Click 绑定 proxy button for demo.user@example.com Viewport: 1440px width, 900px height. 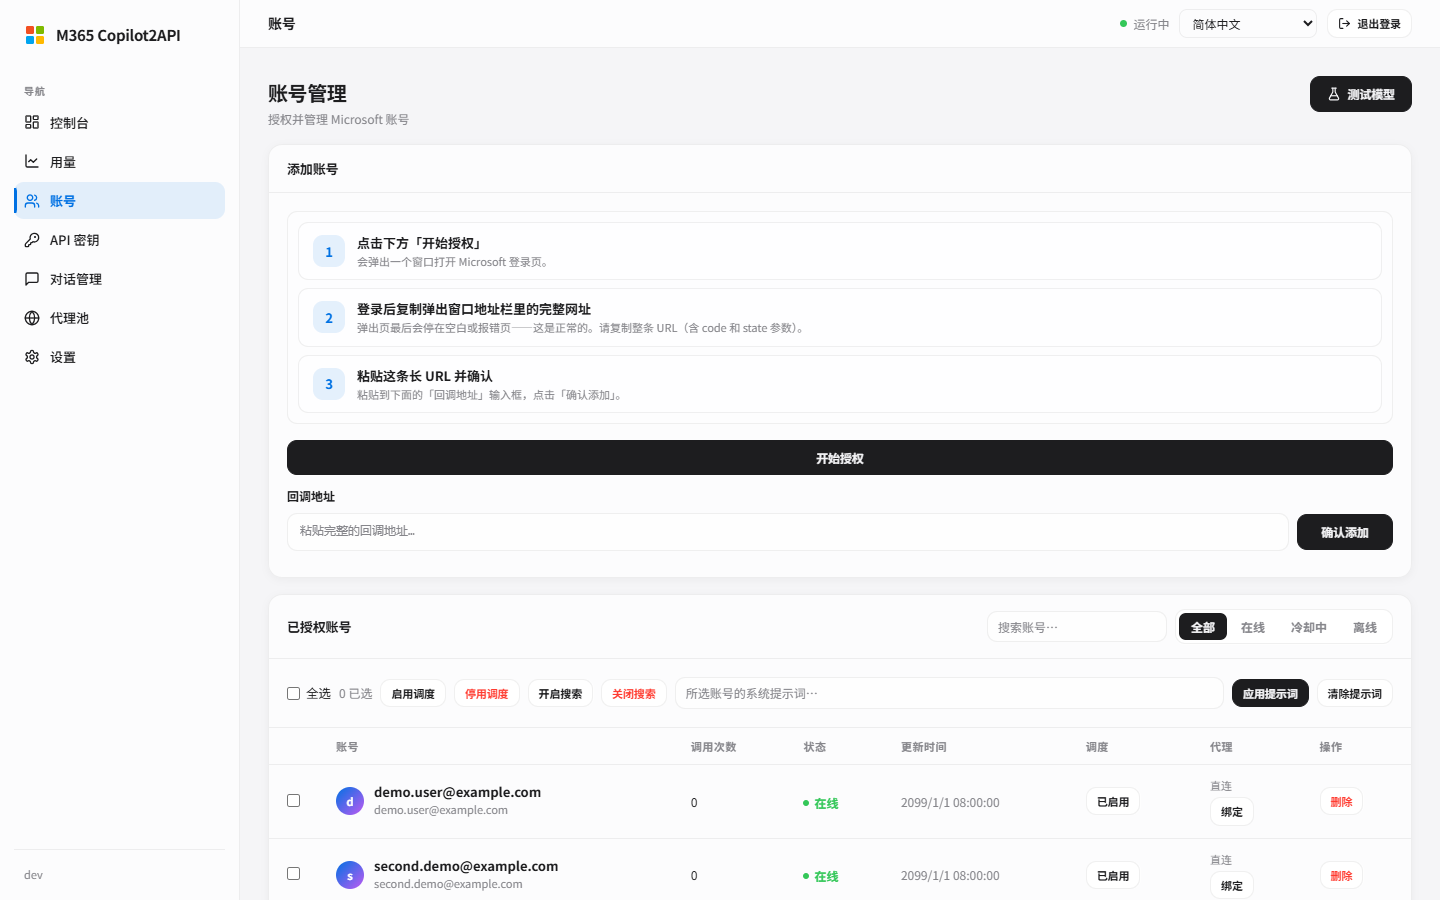(x=1232, y=812)
